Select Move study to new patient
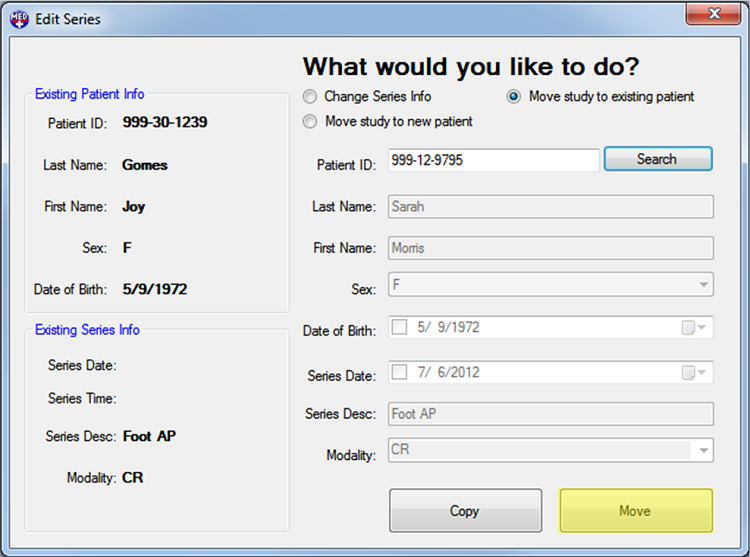The image size is (750, 557). click(310, 122)
